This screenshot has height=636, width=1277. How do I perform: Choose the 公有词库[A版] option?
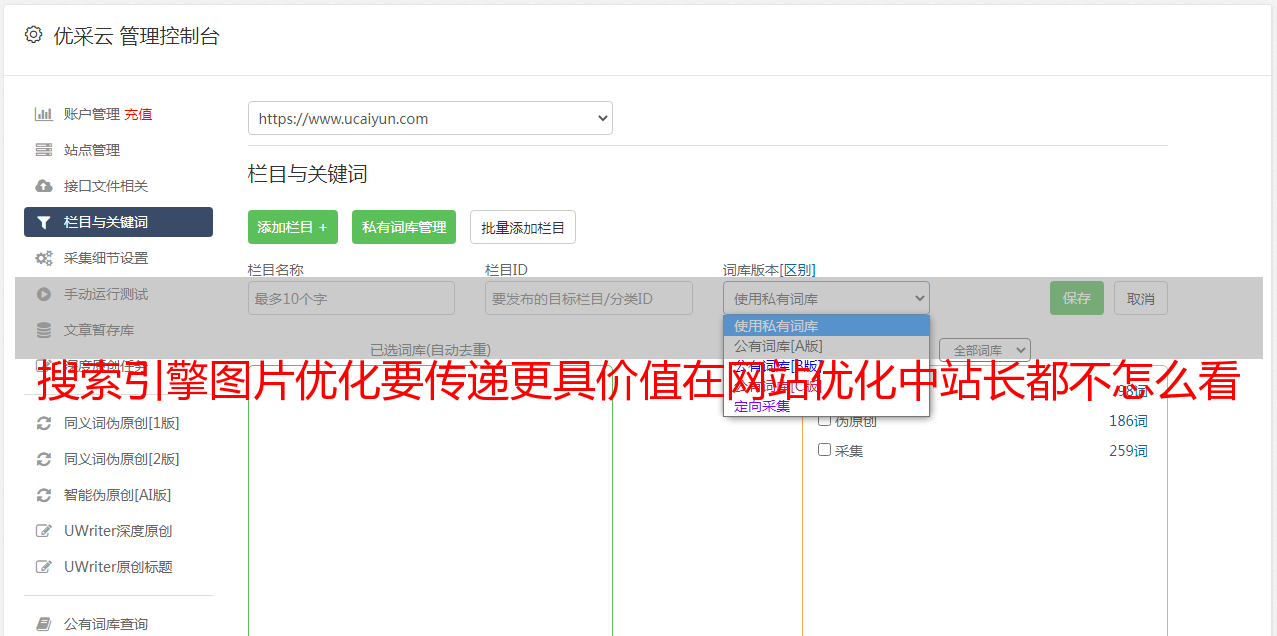826,346
